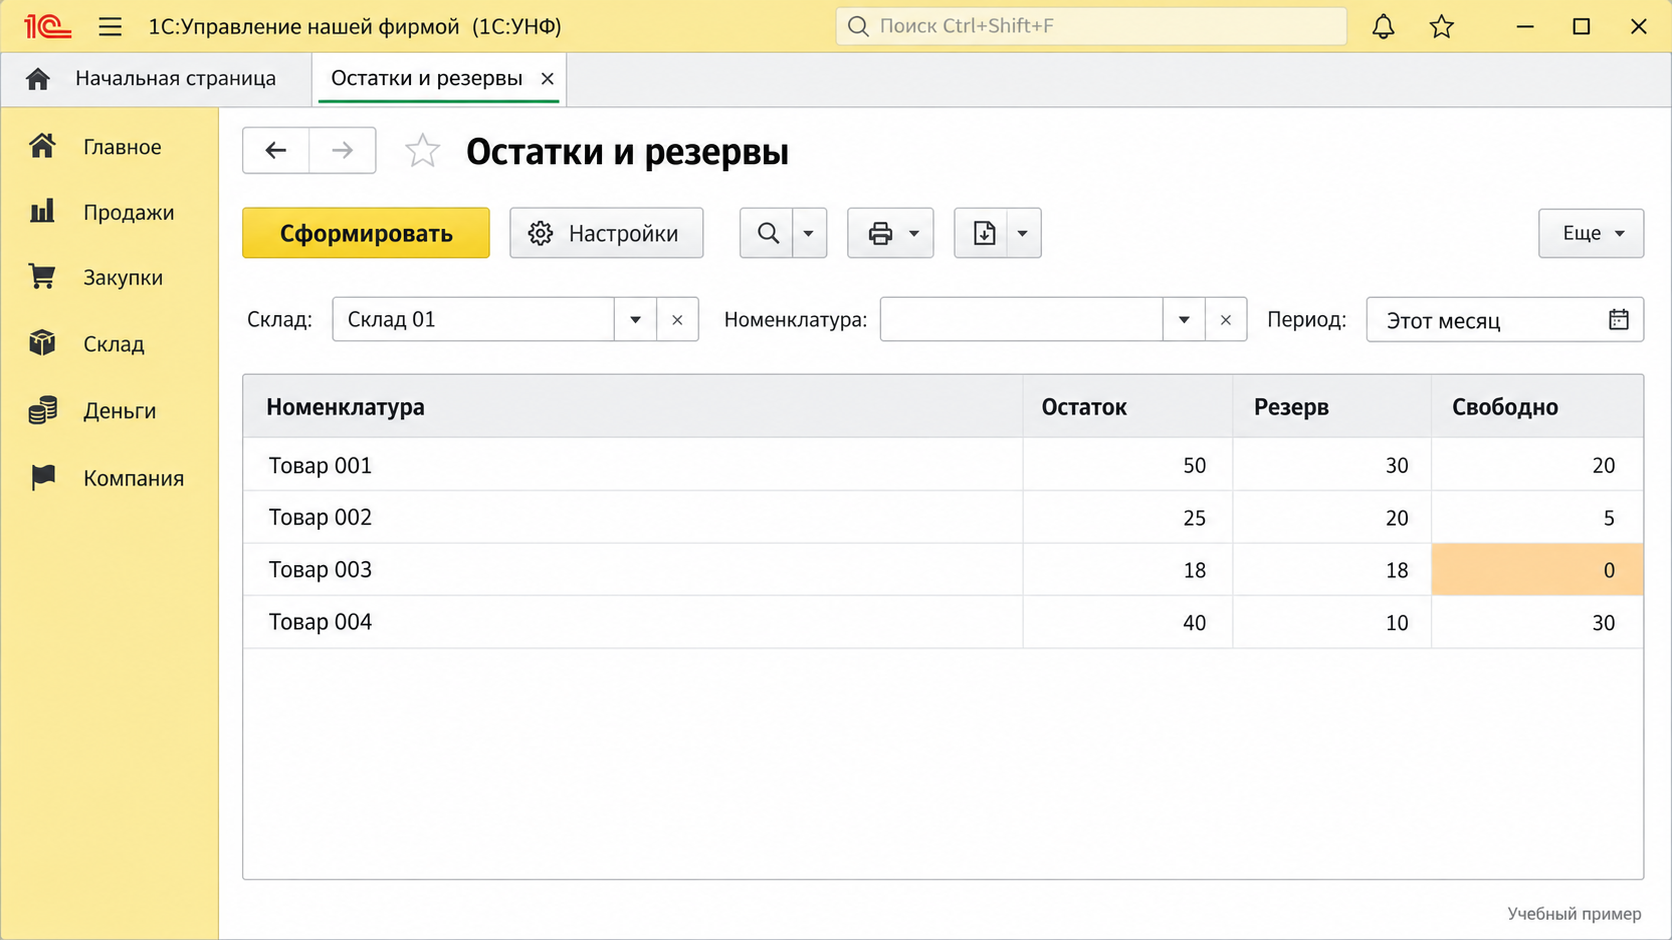
Task: Sort by Остаток column header
Action: pyautogui.click(x=1127, y=407)
